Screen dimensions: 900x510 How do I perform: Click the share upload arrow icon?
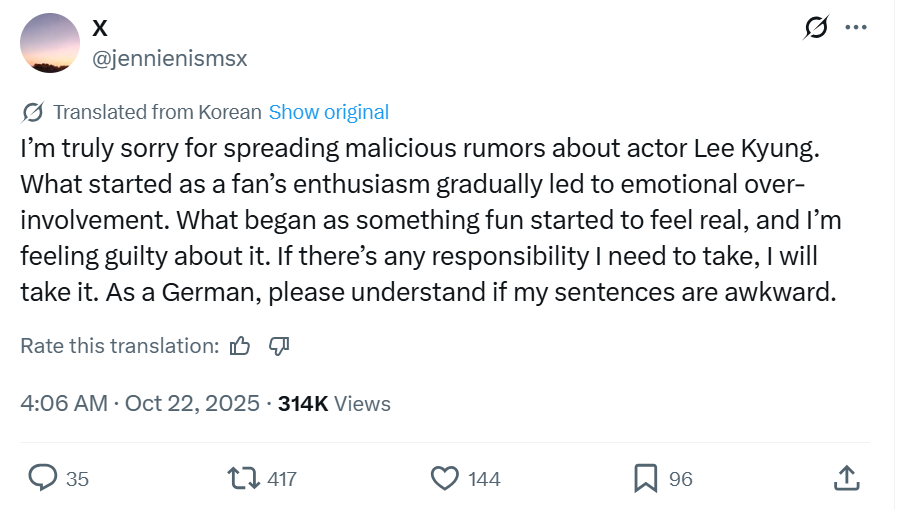click(x=846, y=479)
